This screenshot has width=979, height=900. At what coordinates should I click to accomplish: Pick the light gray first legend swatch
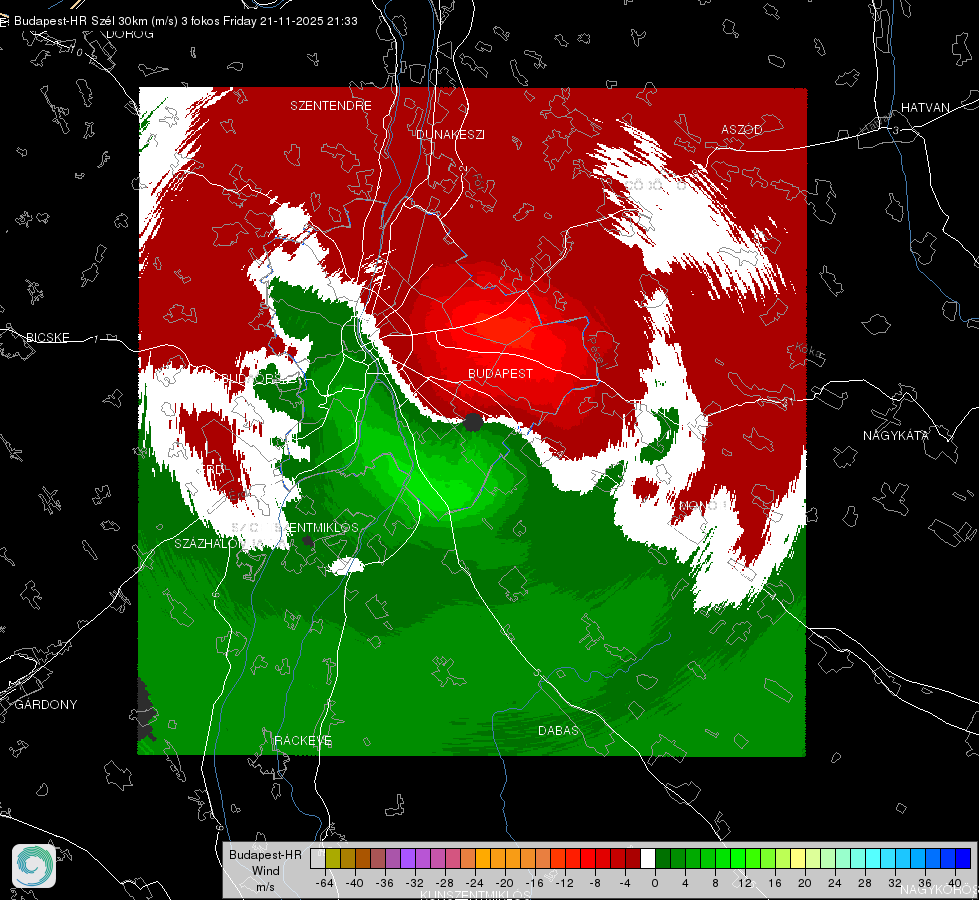click(x=318, y=859)
